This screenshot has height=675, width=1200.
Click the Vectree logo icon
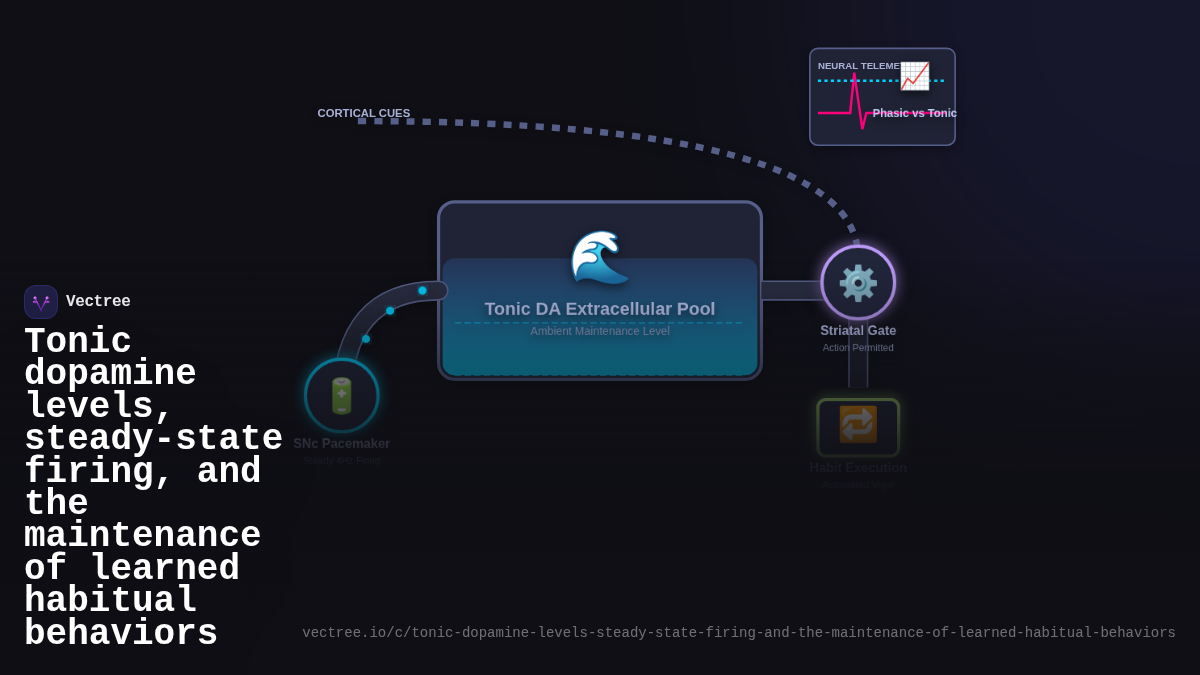(41, 302)
